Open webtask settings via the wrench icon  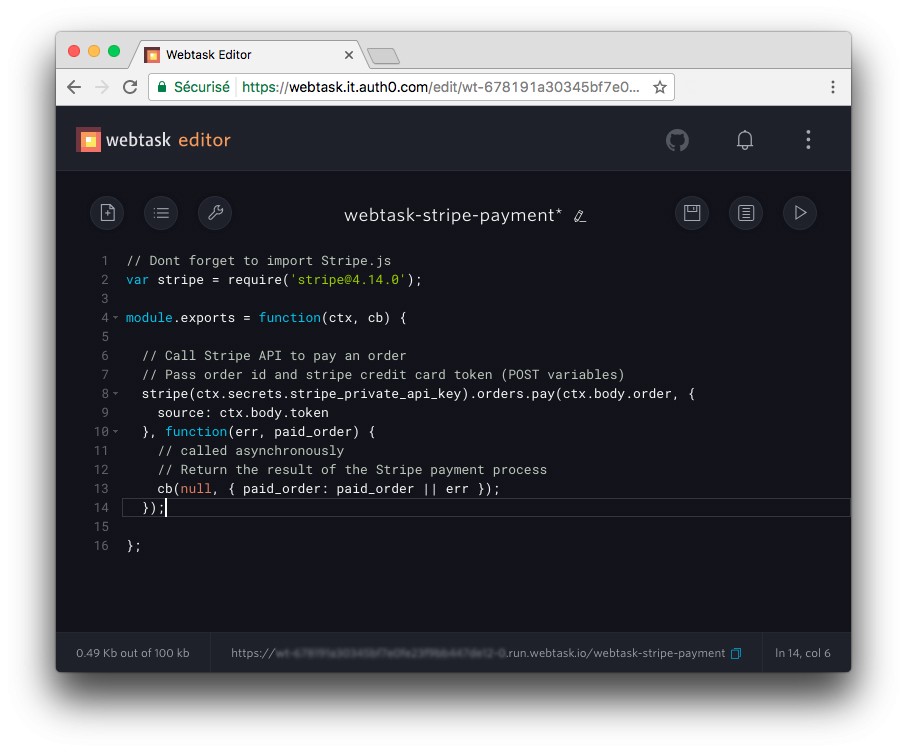(x=214, y=213)
